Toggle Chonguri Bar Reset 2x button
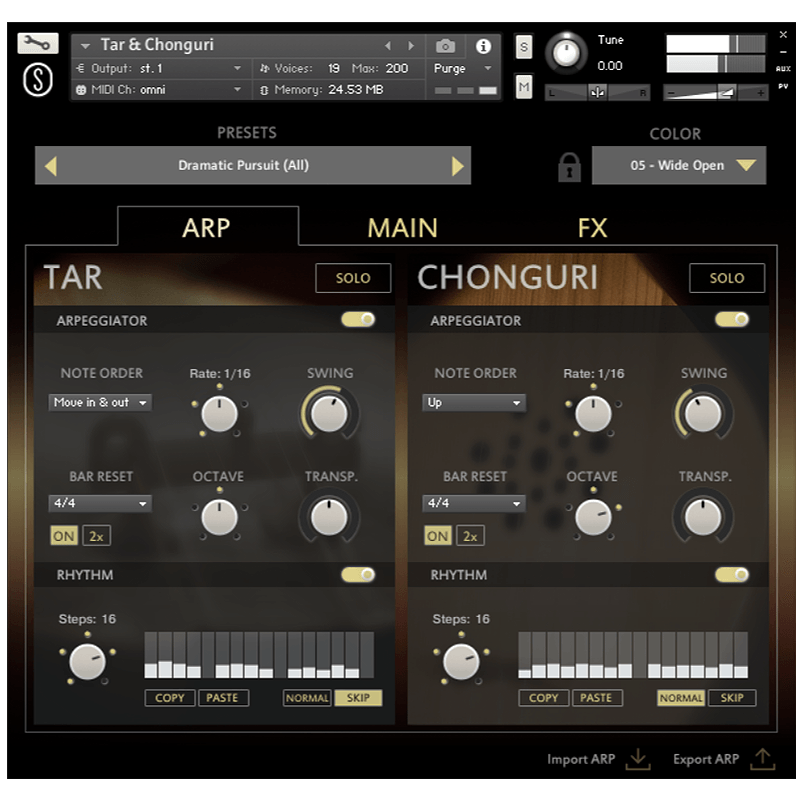The image size is (800, 800). point(470,536)
